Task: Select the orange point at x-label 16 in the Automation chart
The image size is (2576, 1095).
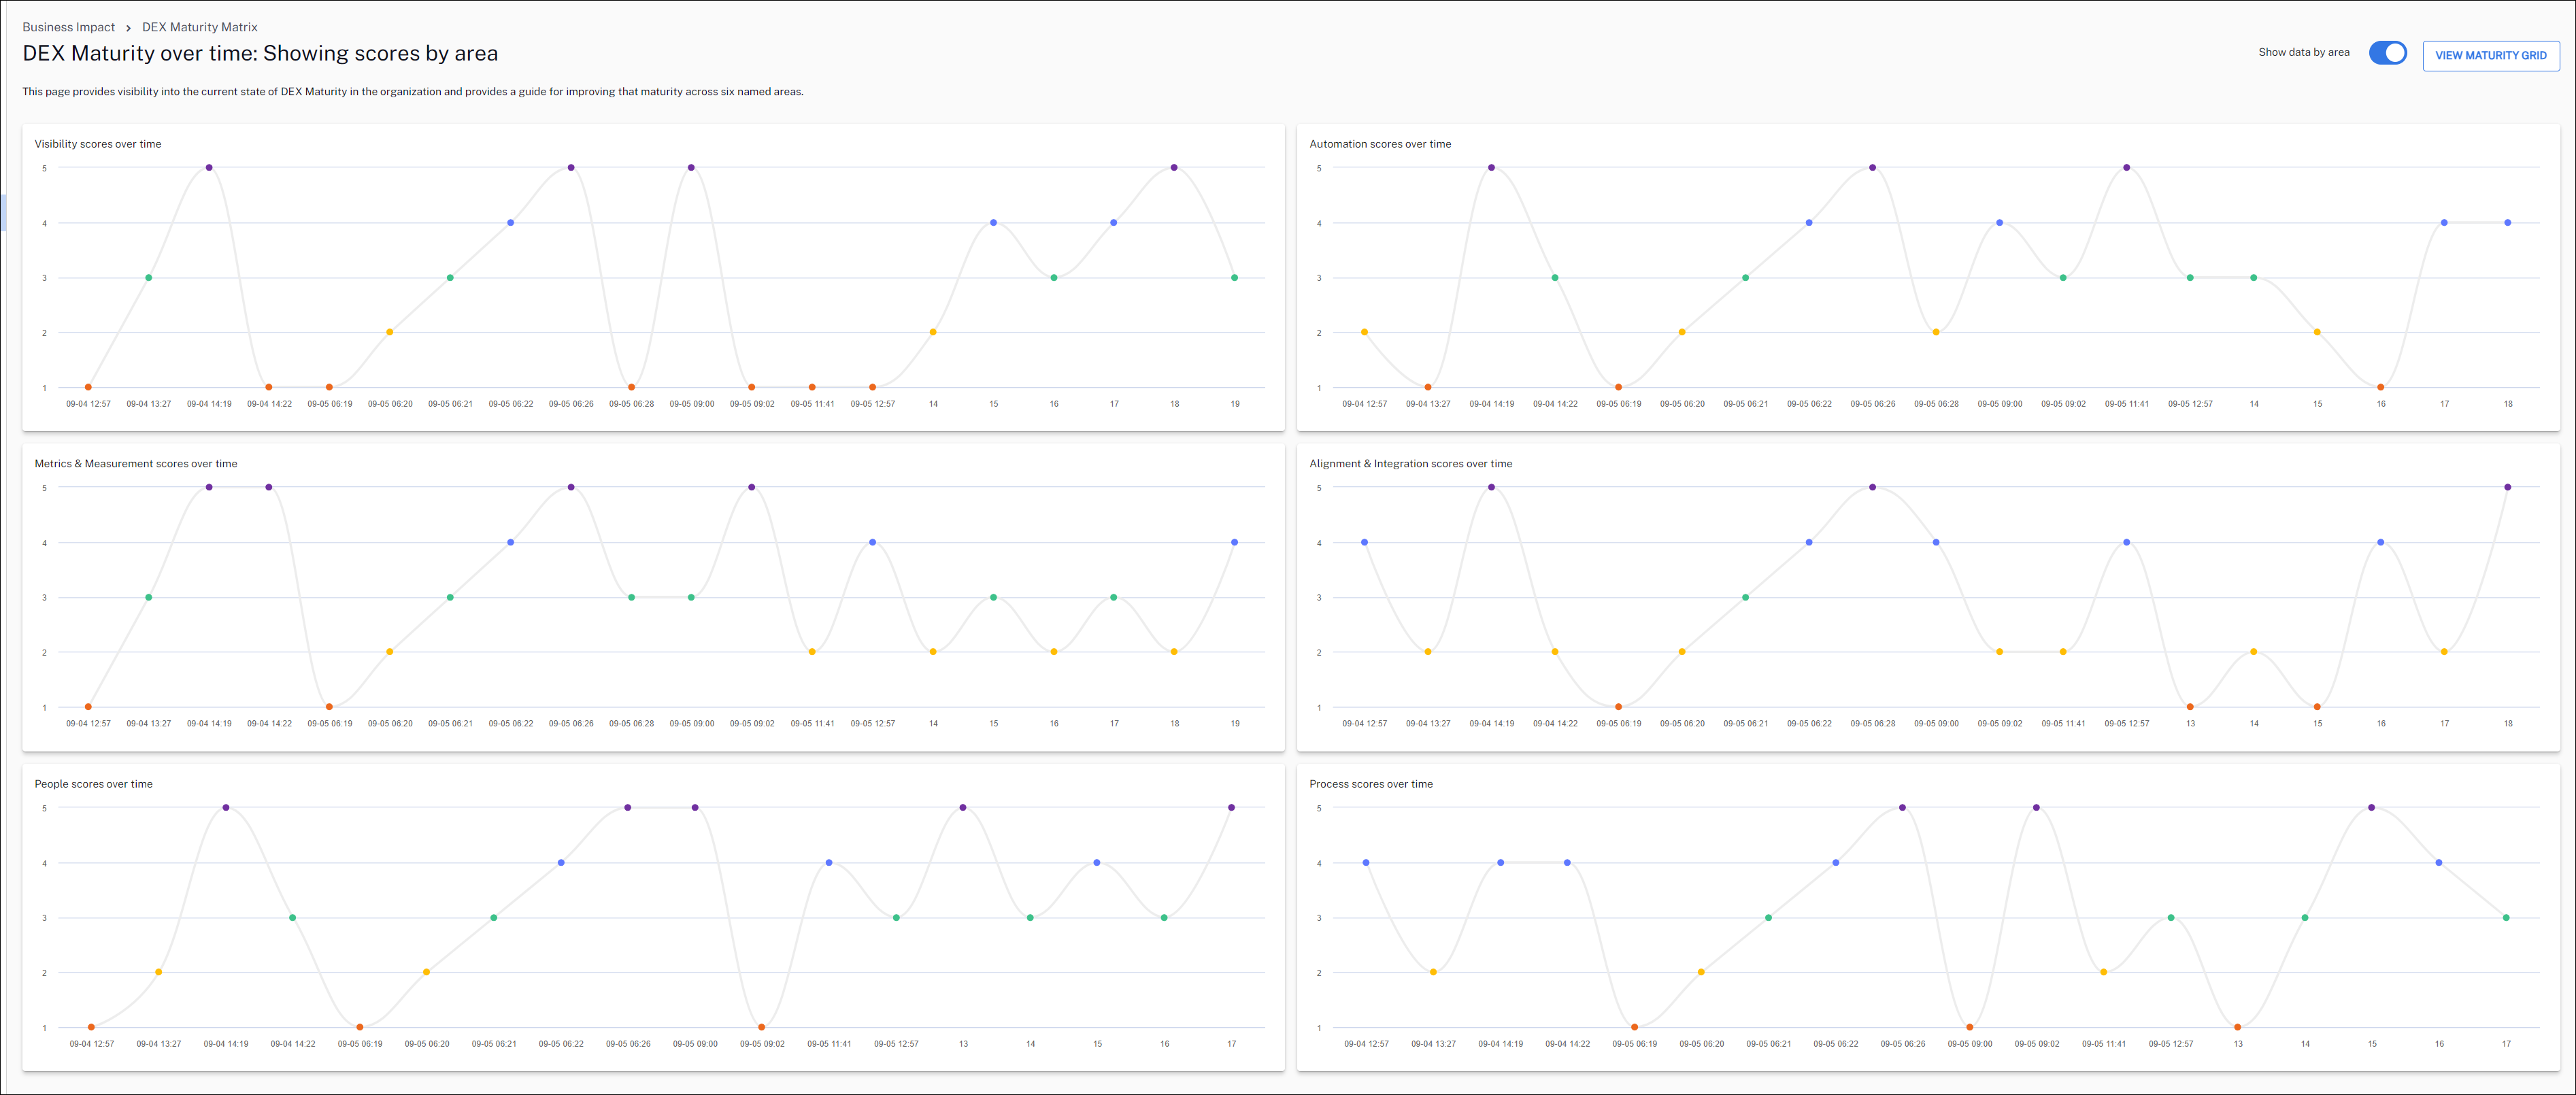Action: pyautogui.click(x=2380, y=387)
